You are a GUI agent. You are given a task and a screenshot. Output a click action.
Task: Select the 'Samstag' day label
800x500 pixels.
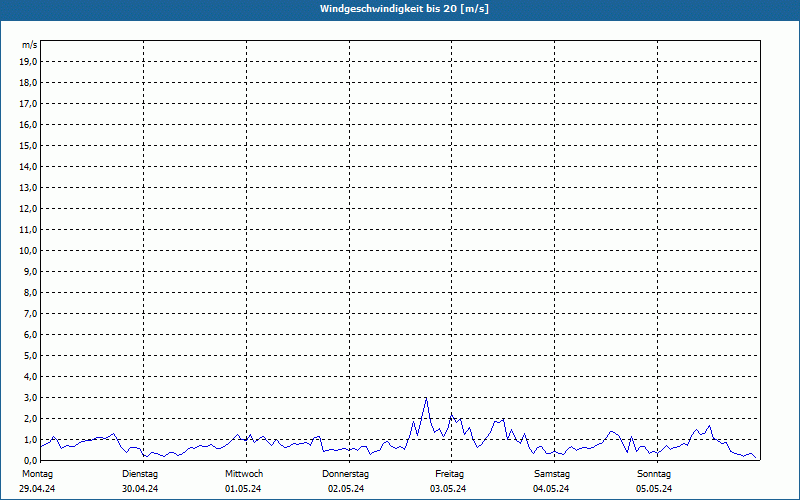pyautogui.click(x=552, y=474)
